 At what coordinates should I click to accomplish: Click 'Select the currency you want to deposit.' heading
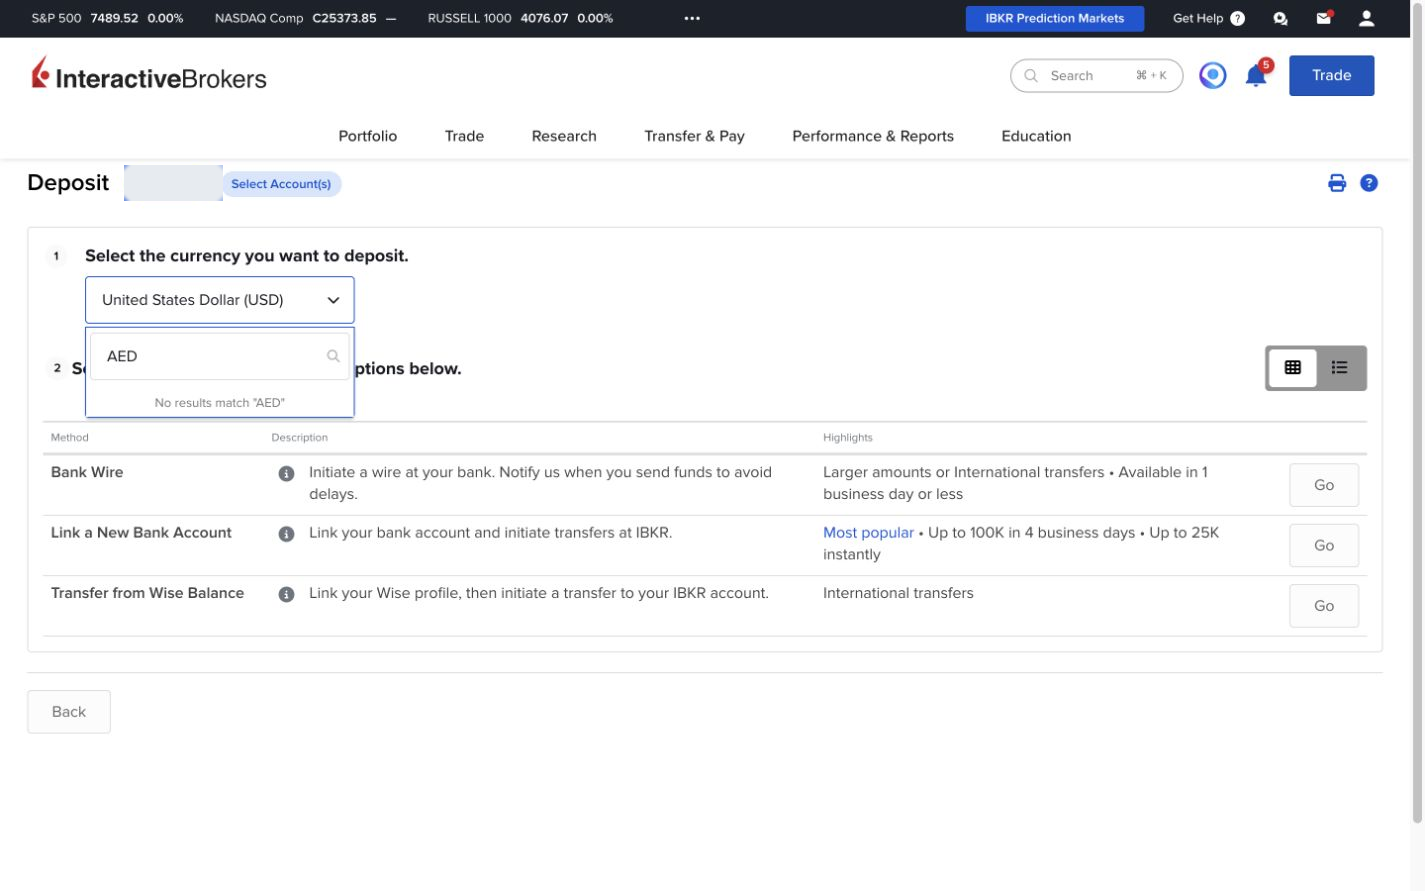tap(247, 256)
